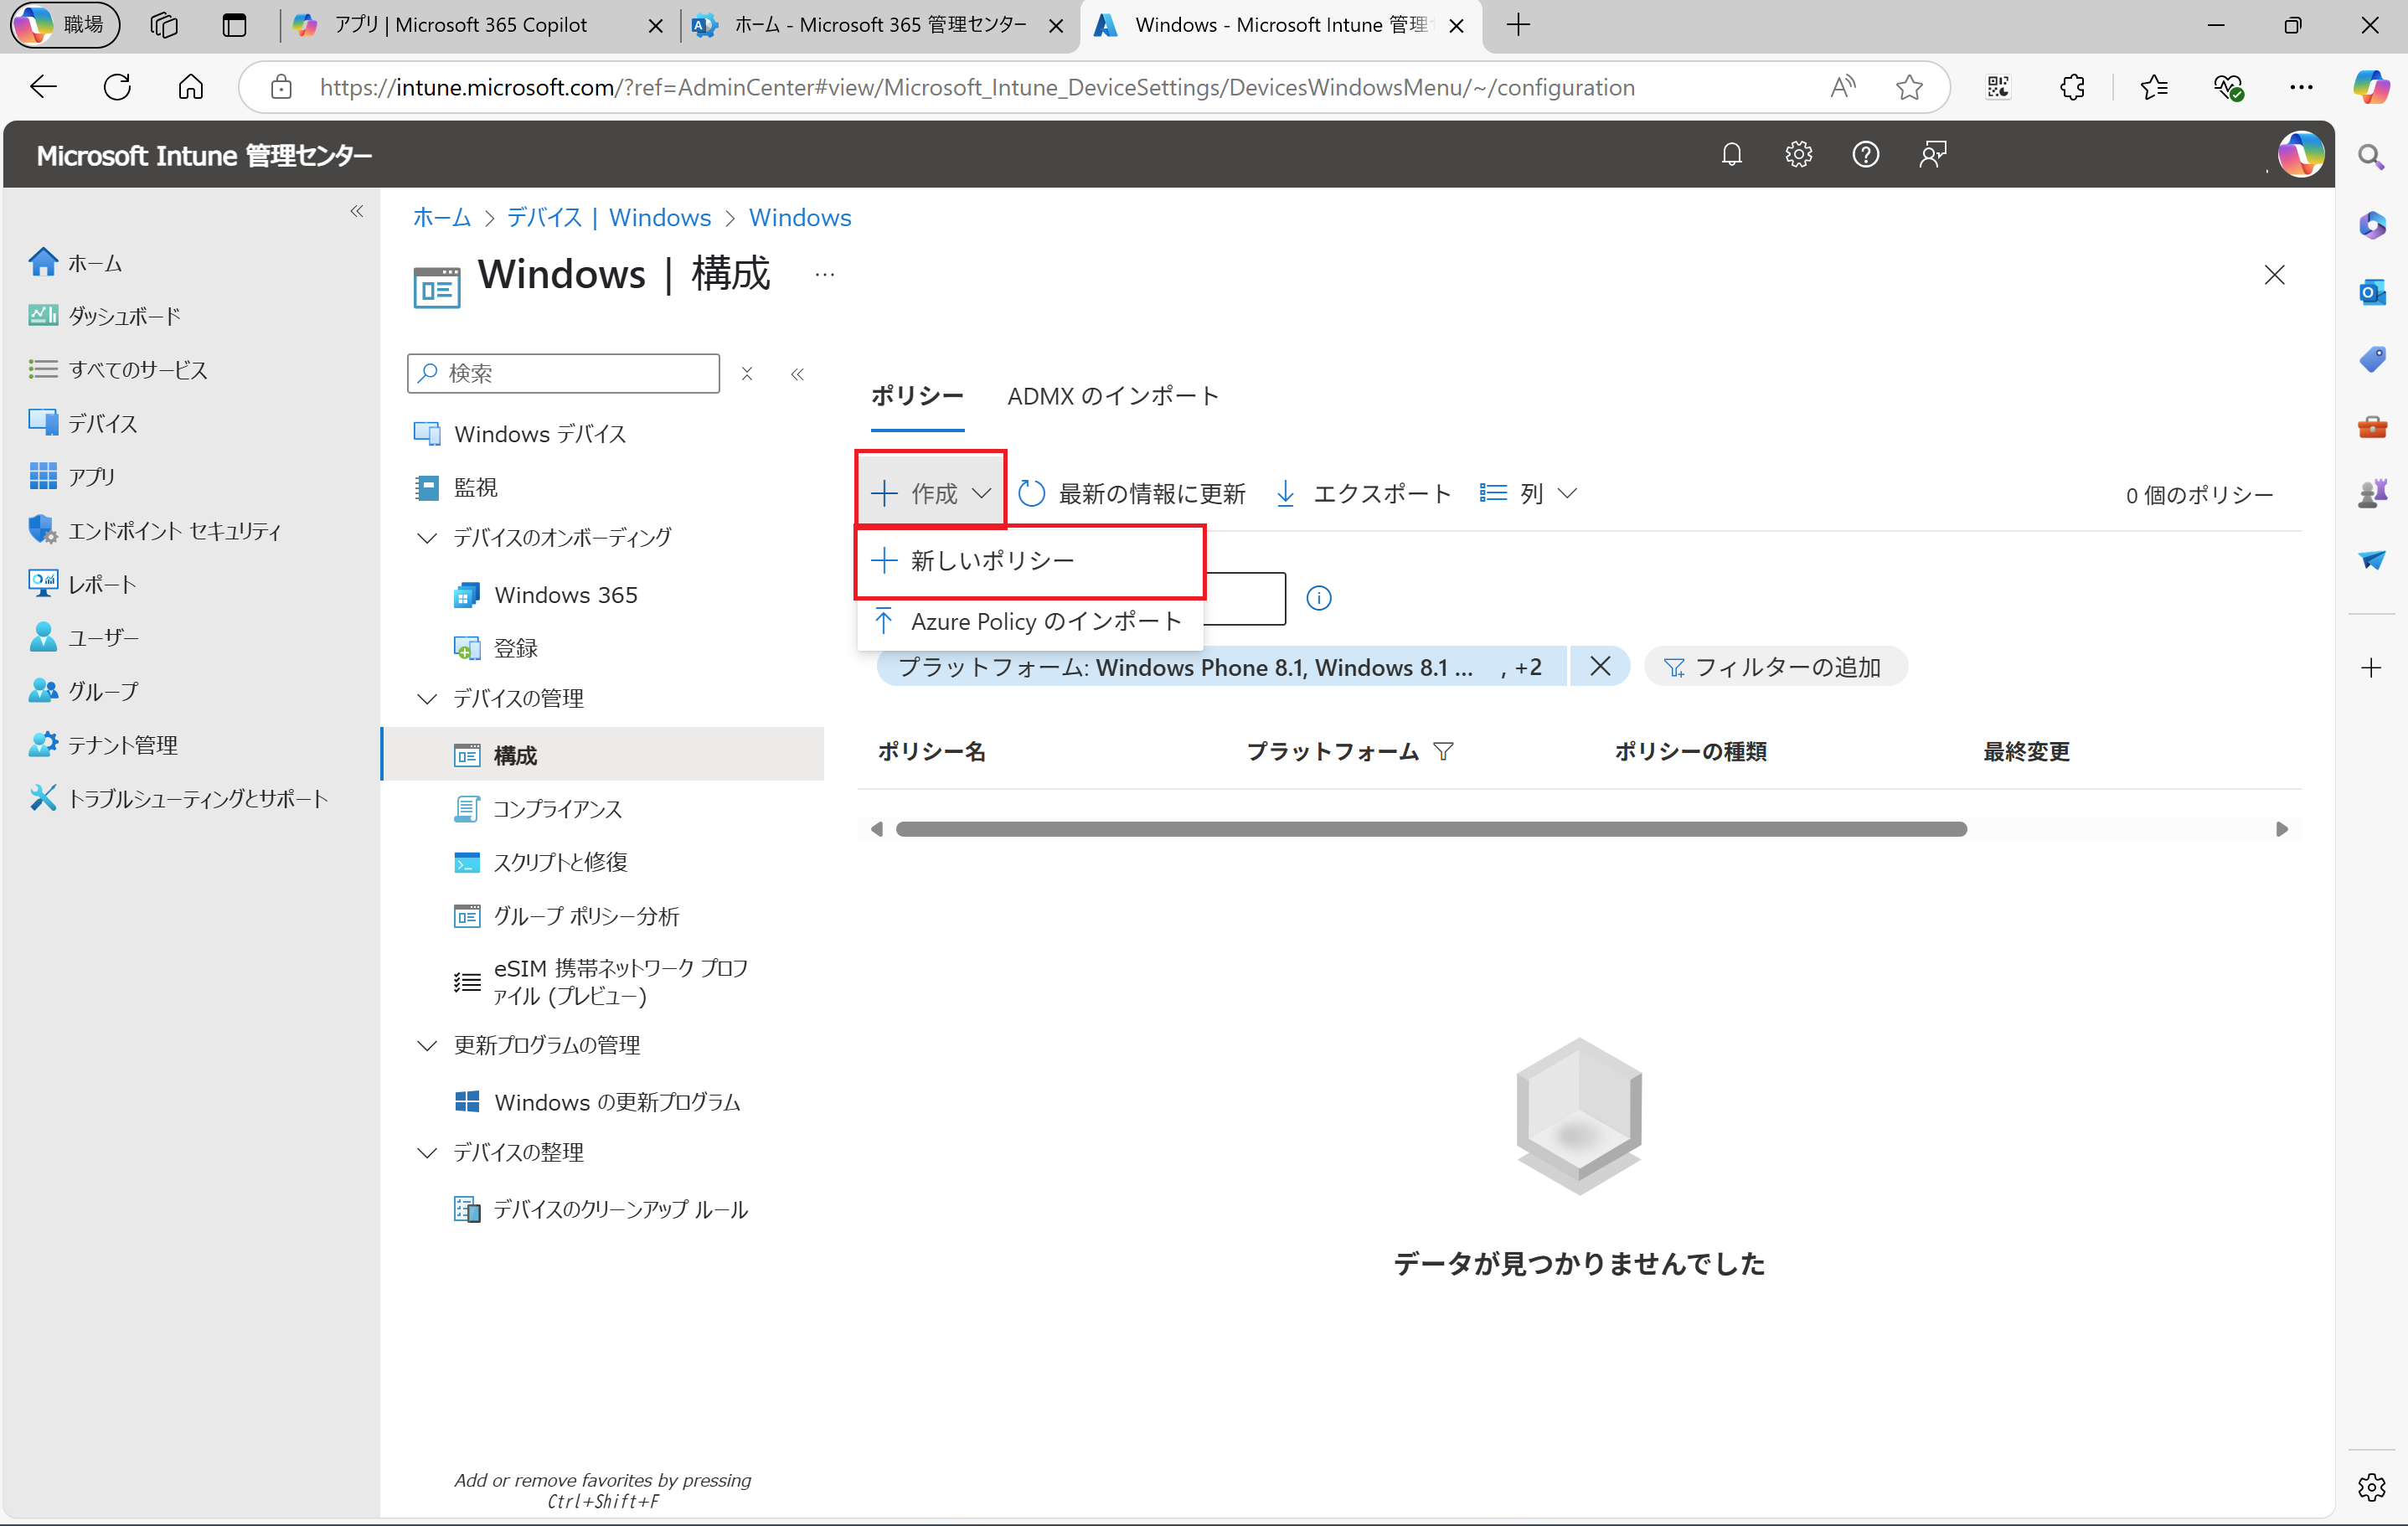The width and height of the screenshot is (2408, 1526).
Task: Click the help question mark icon
Action: (1865, 155)
